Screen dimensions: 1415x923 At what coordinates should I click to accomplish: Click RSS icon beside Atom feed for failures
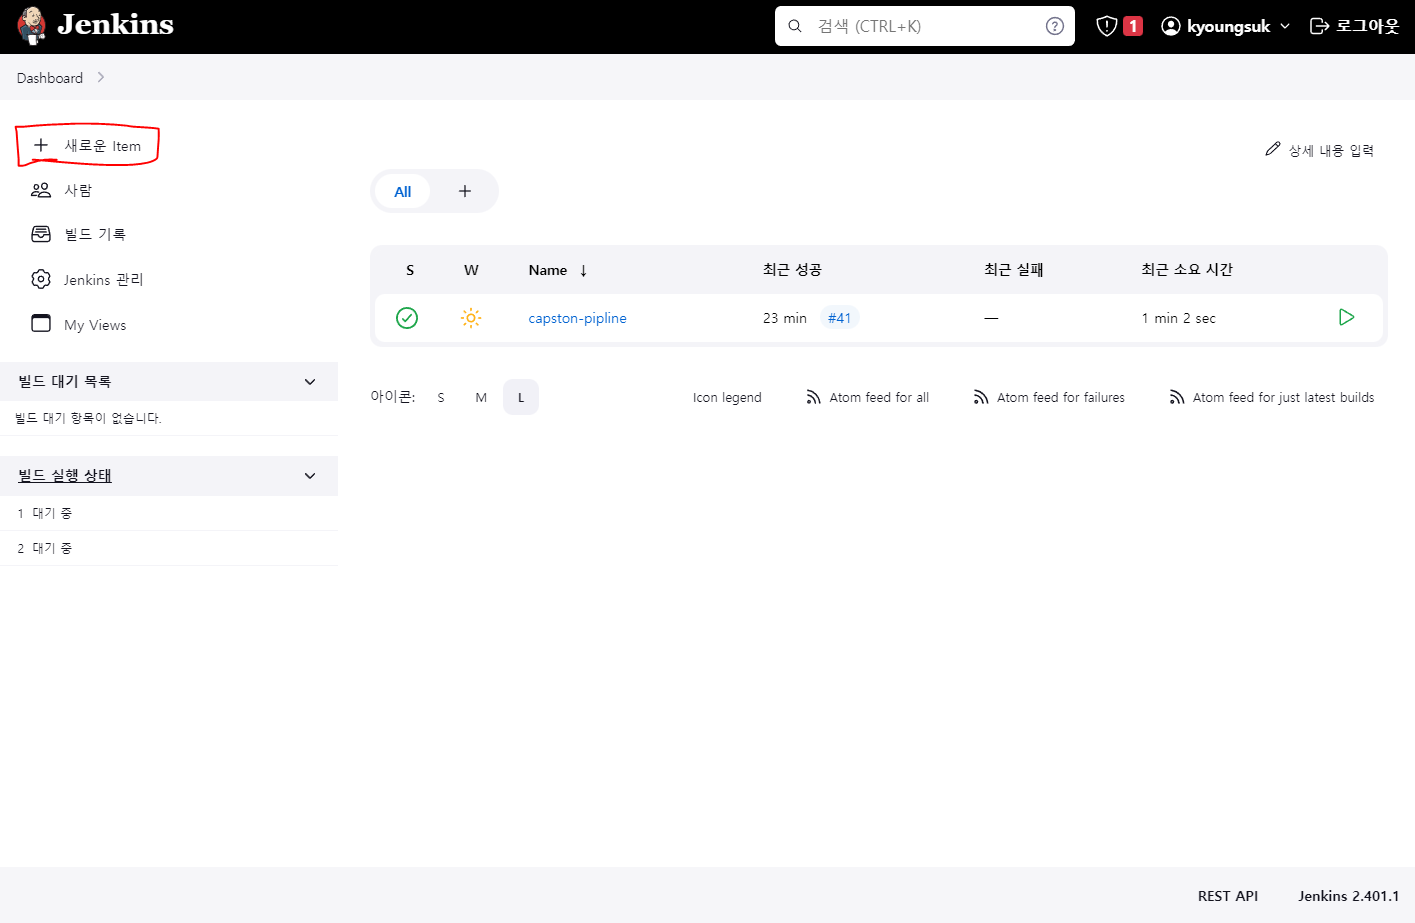coord(981,397)
